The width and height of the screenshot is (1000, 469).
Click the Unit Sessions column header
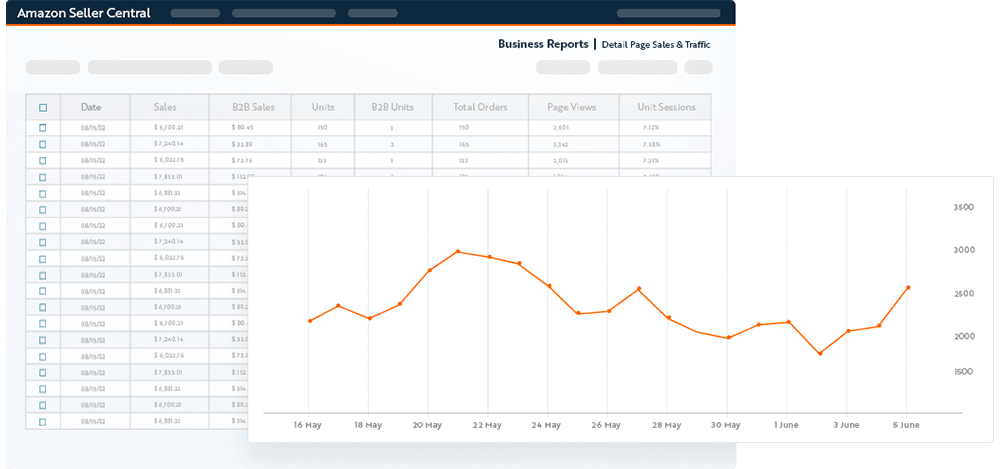[x=666, y=107]
